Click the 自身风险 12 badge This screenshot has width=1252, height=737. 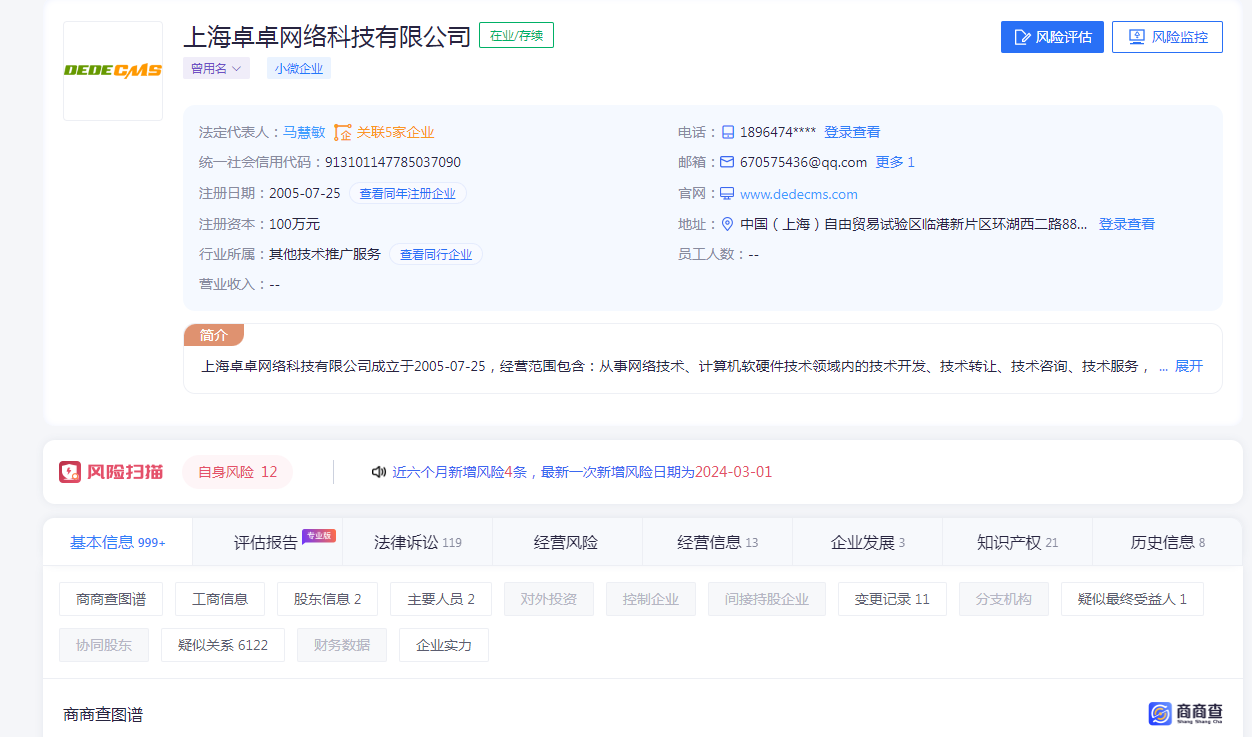[x=238, y=472]
